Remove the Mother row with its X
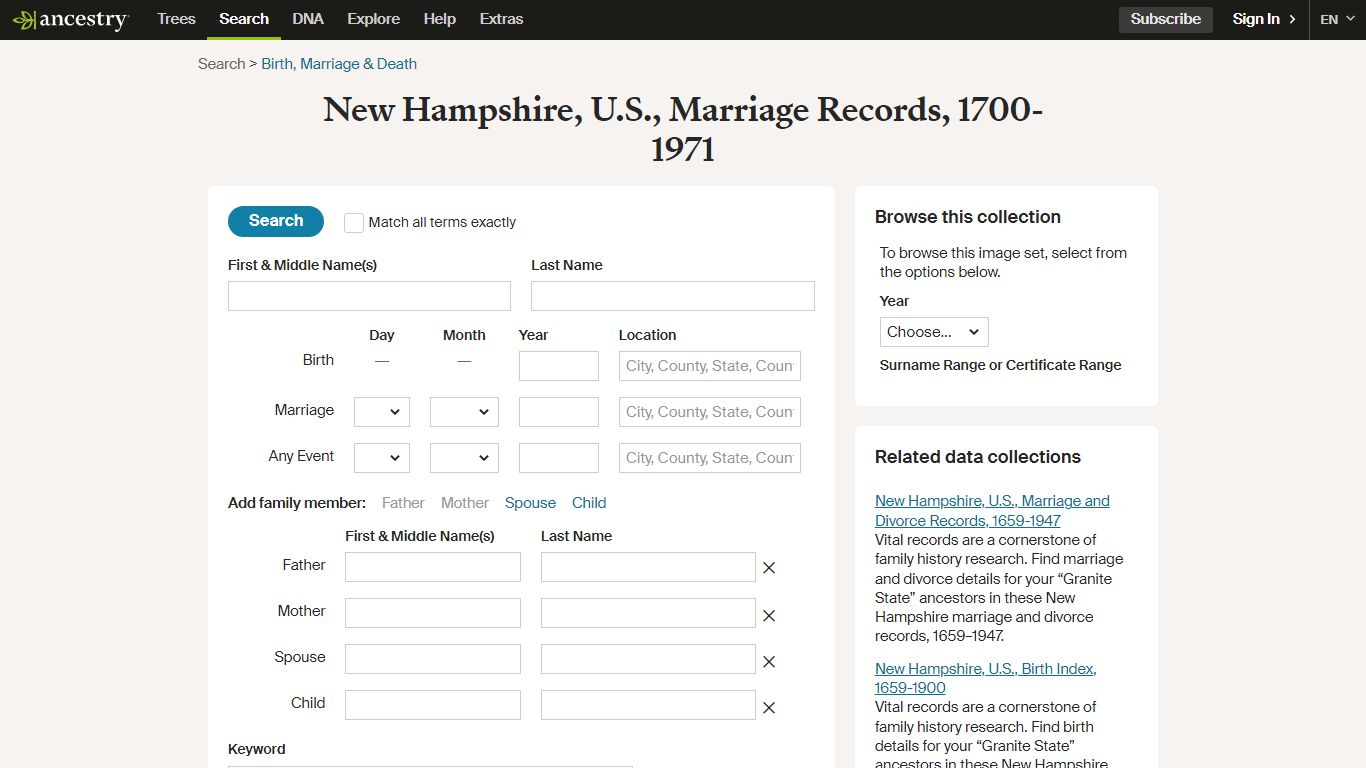The height and width of the screenshot is (768, 1366). coord(769,616)
